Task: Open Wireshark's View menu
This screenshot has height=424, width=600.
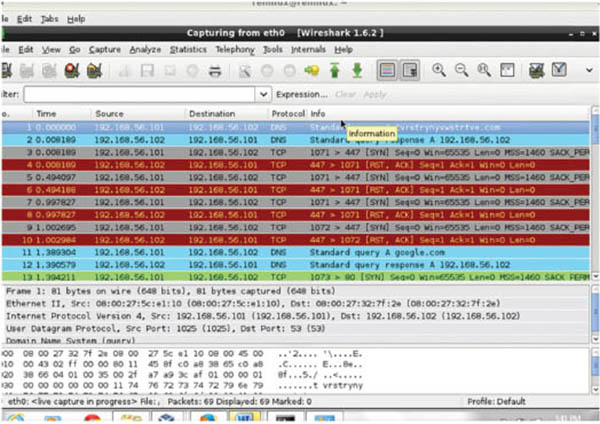Action: pyautogui.click(x=51, y=50)
